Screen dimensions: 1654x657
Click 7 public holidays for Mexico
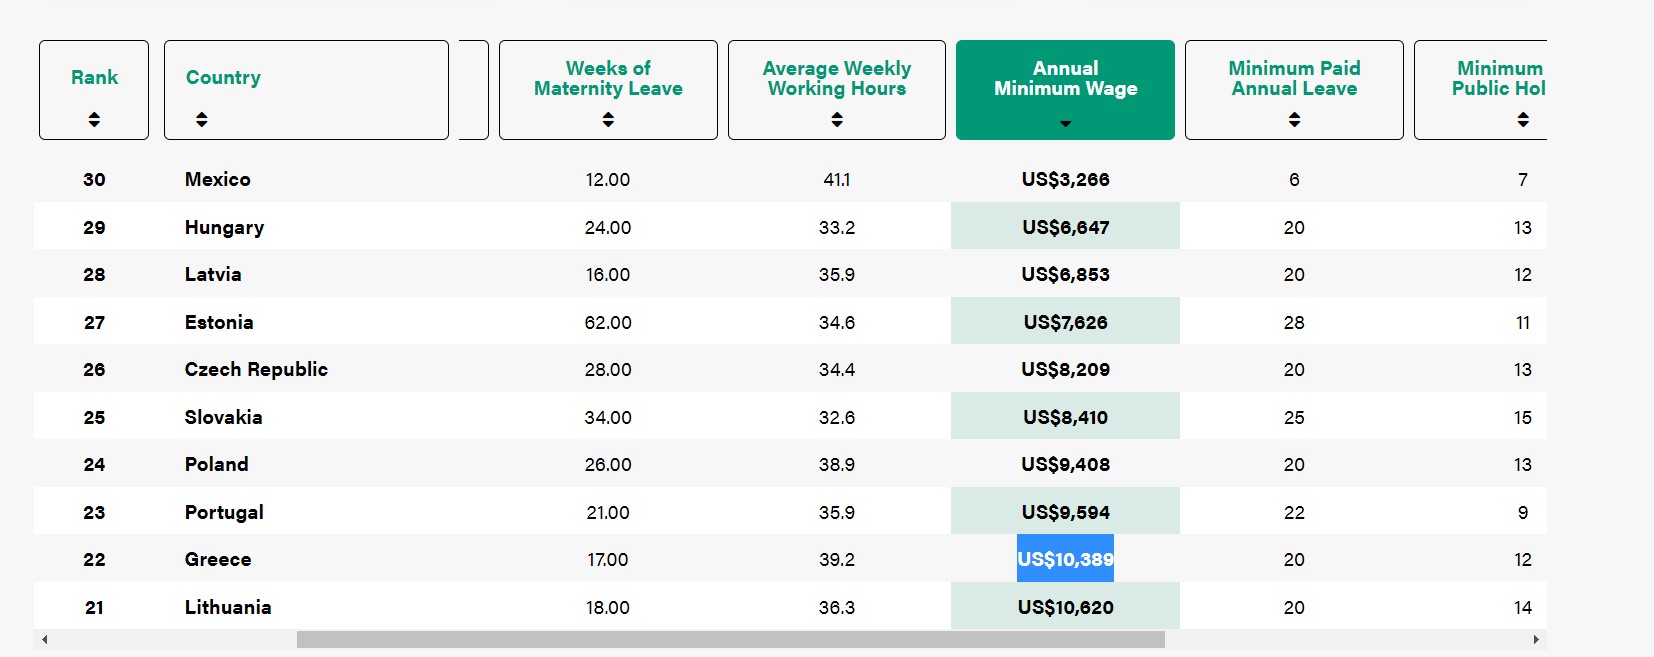pyautogui.click(x=1523, y=179)
